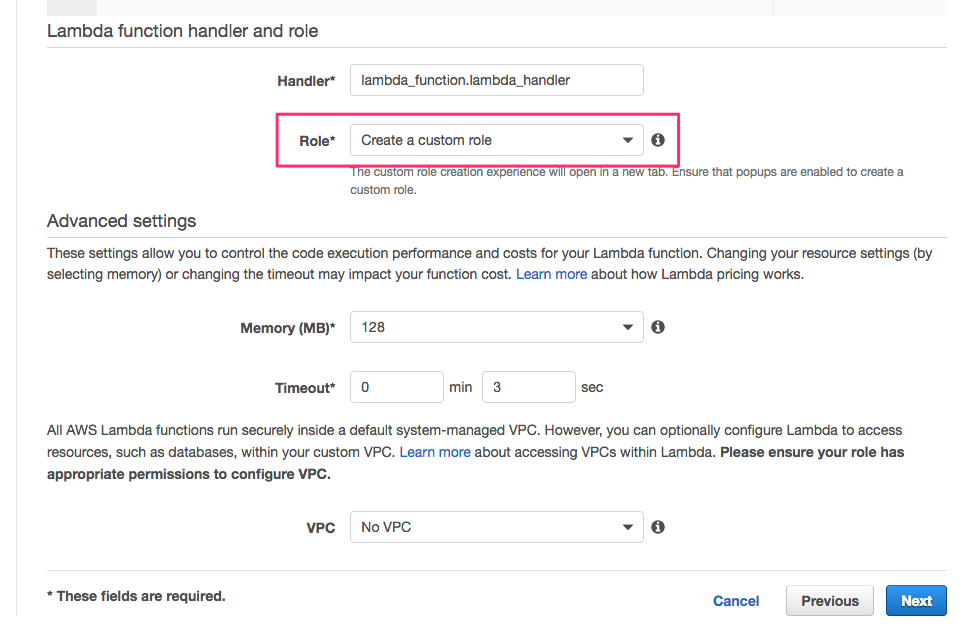Image resolution: width=976 pixels, height=630 pixels.
Task: Click the Timeout seconds field showing 3
Action: coord(528,387)
